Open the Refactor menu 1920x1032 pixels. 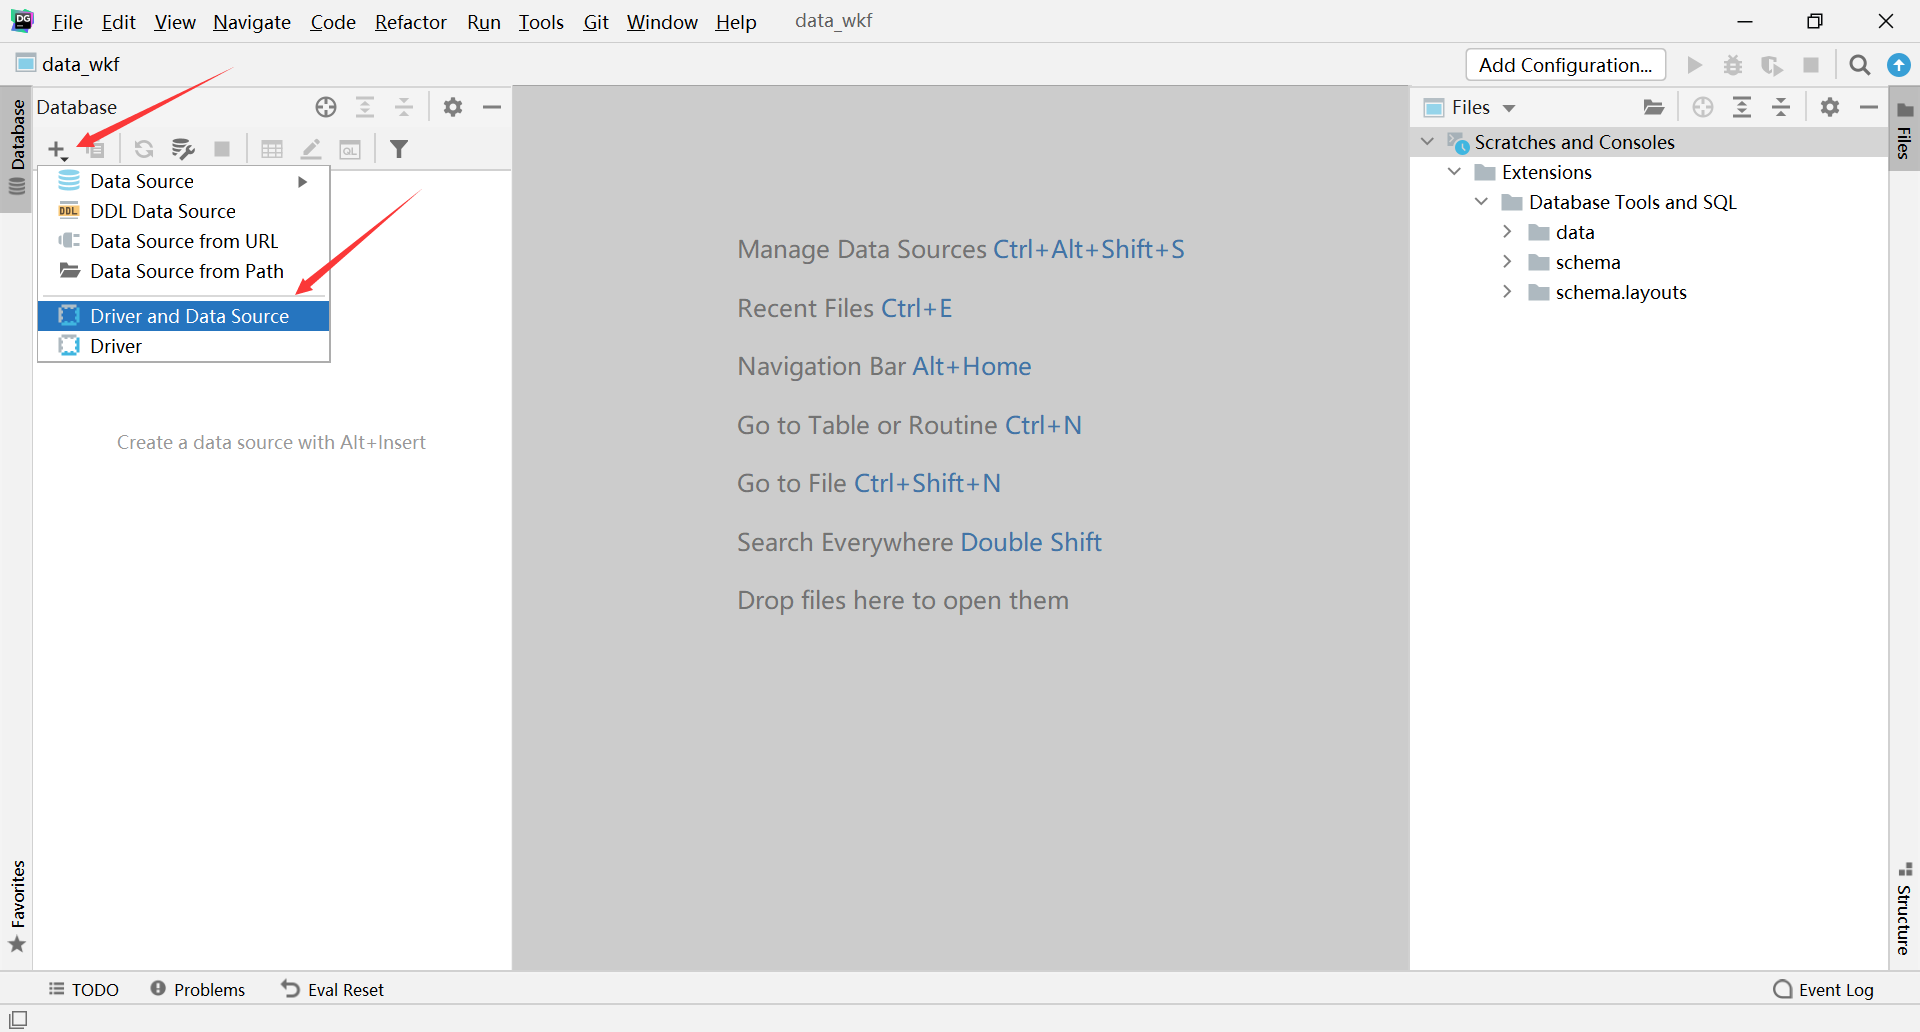(x=410, y=22)
